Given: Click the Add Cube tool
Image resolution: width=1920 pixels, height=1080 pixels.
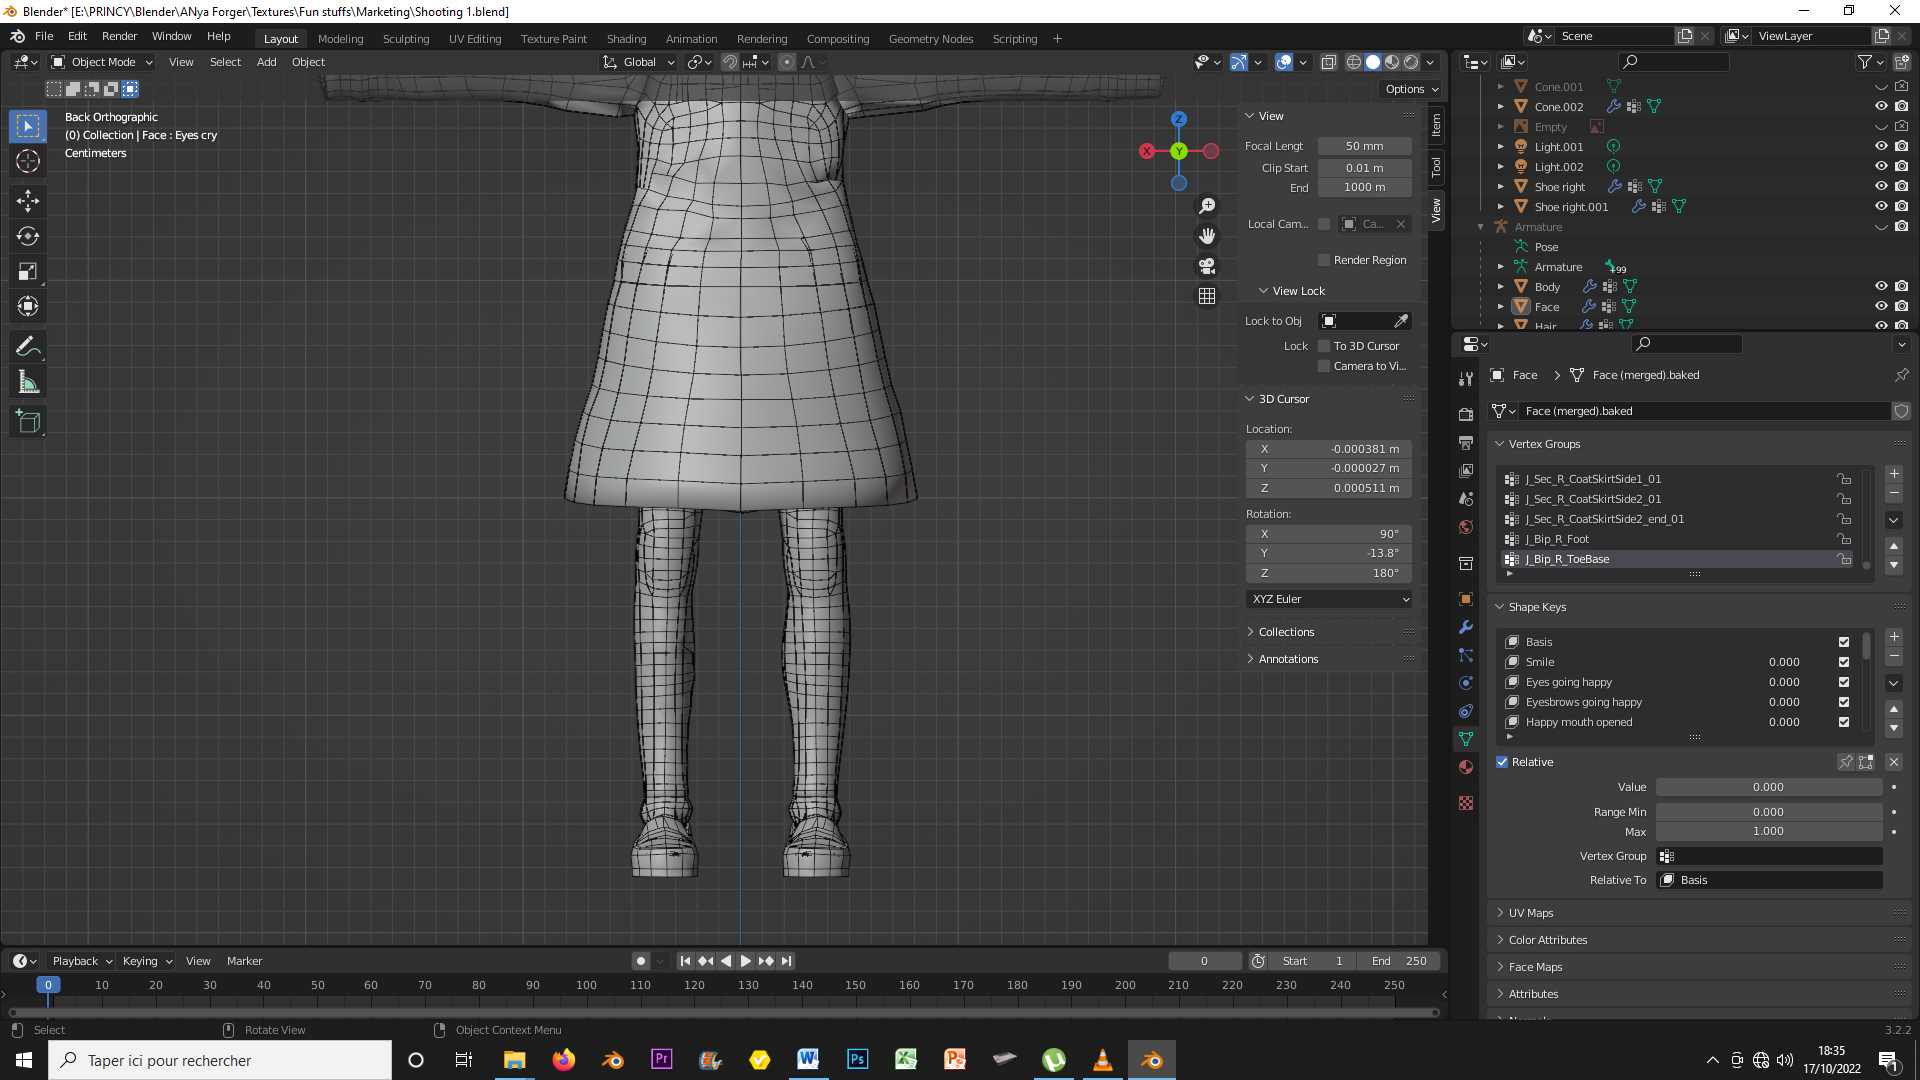Looking at the screenshot, I should tap(28, 422).
